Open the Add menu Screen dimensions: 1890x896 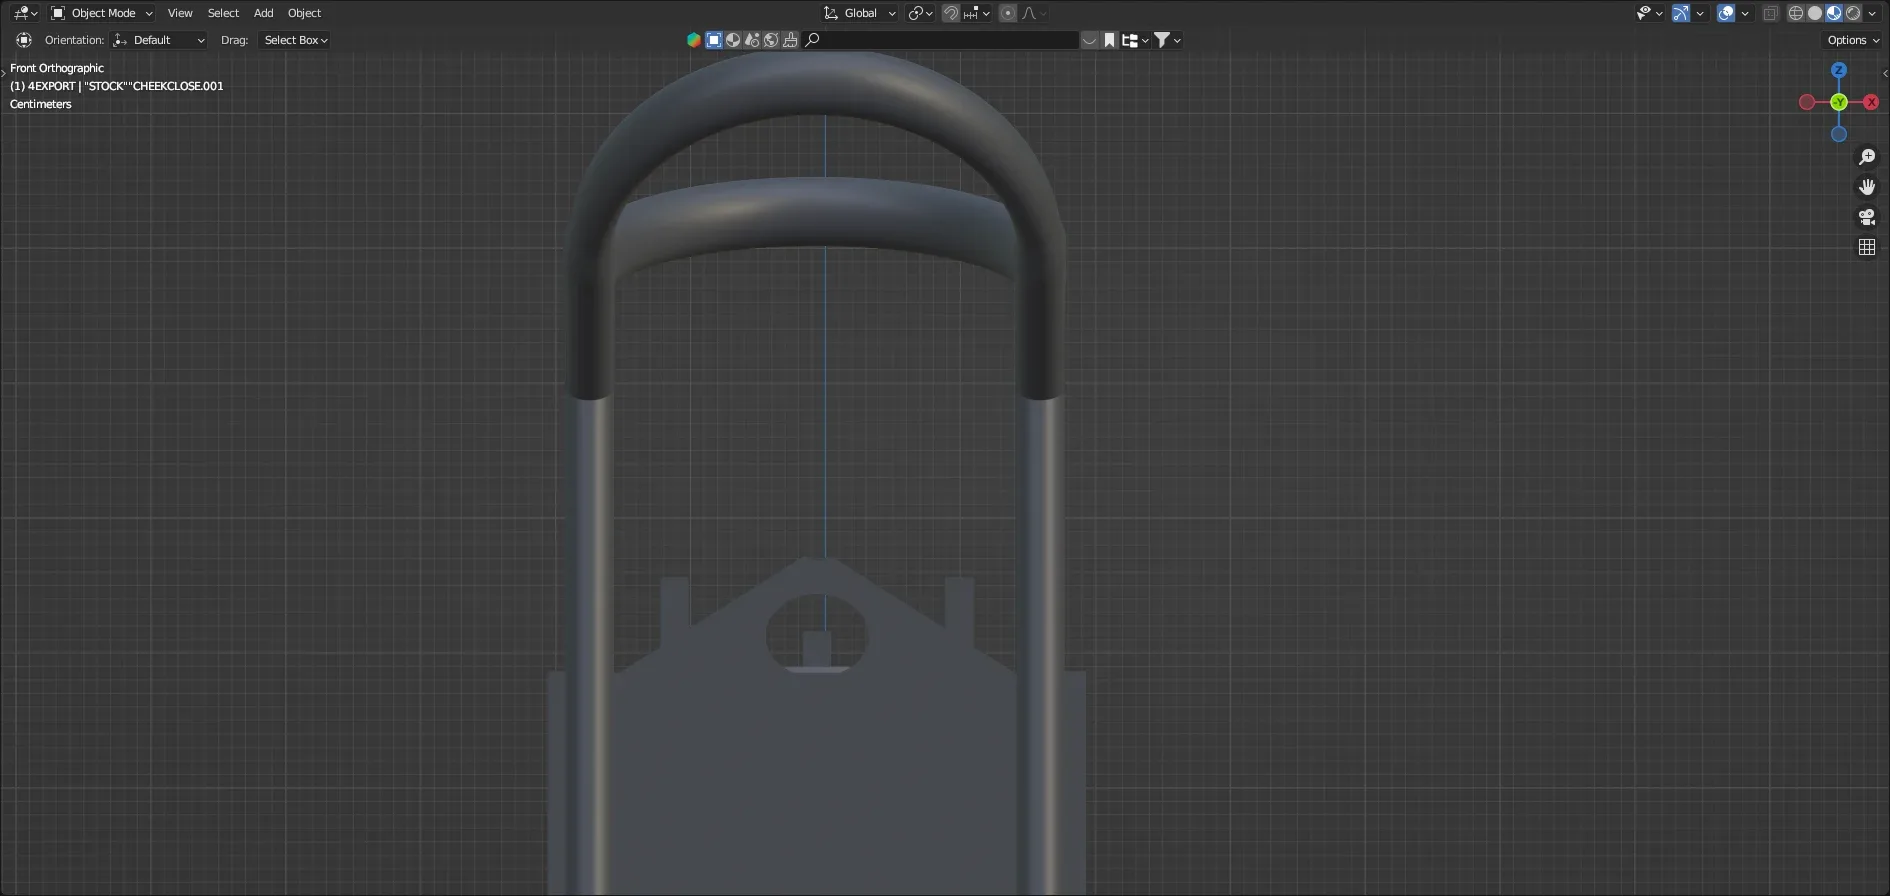click(x=263, y=13)
